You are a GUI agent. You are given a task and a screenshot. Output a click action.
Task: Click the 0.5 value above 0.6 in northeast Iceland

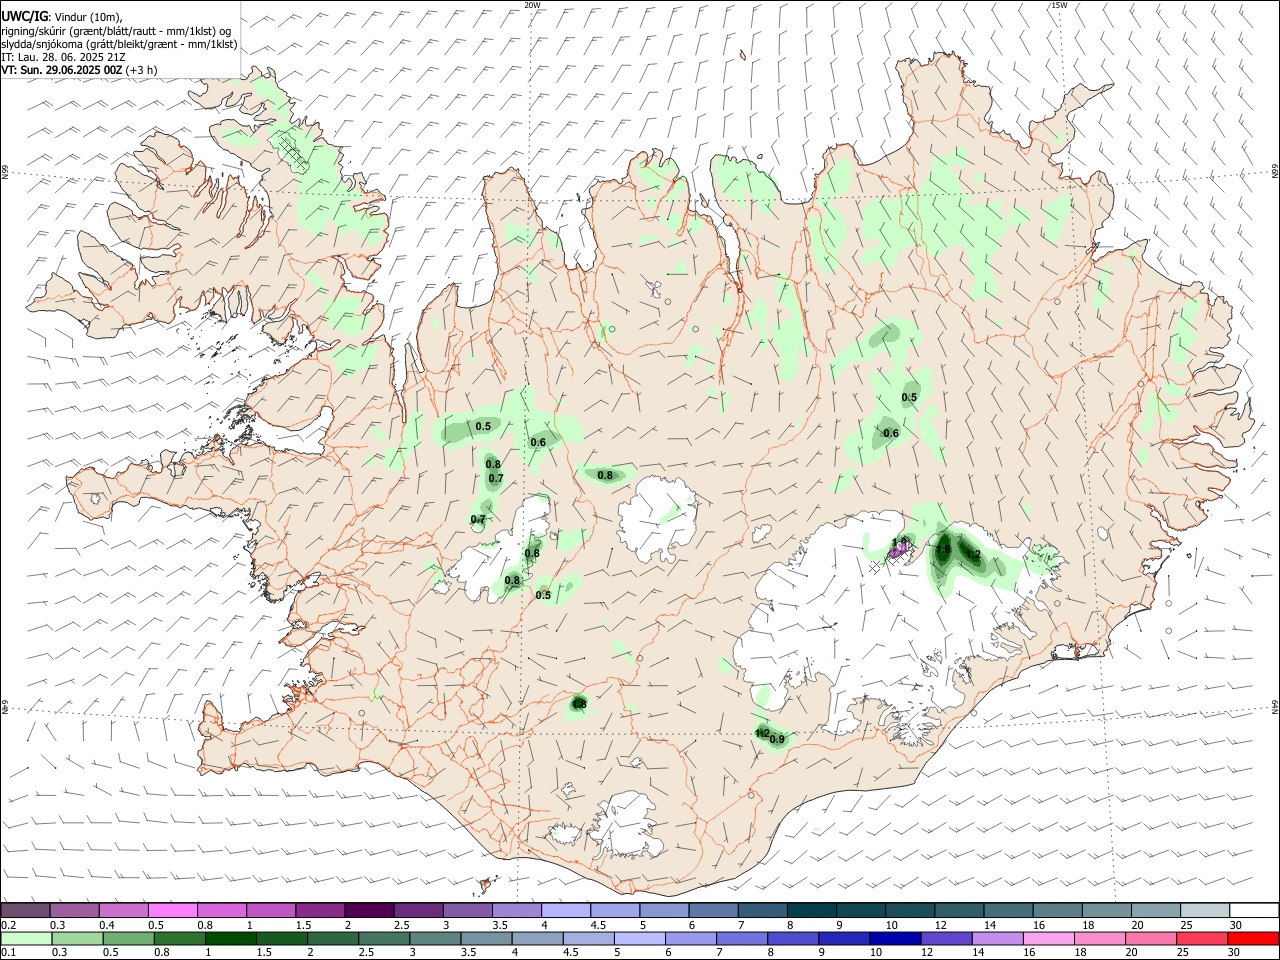click(x=909, y=398)
